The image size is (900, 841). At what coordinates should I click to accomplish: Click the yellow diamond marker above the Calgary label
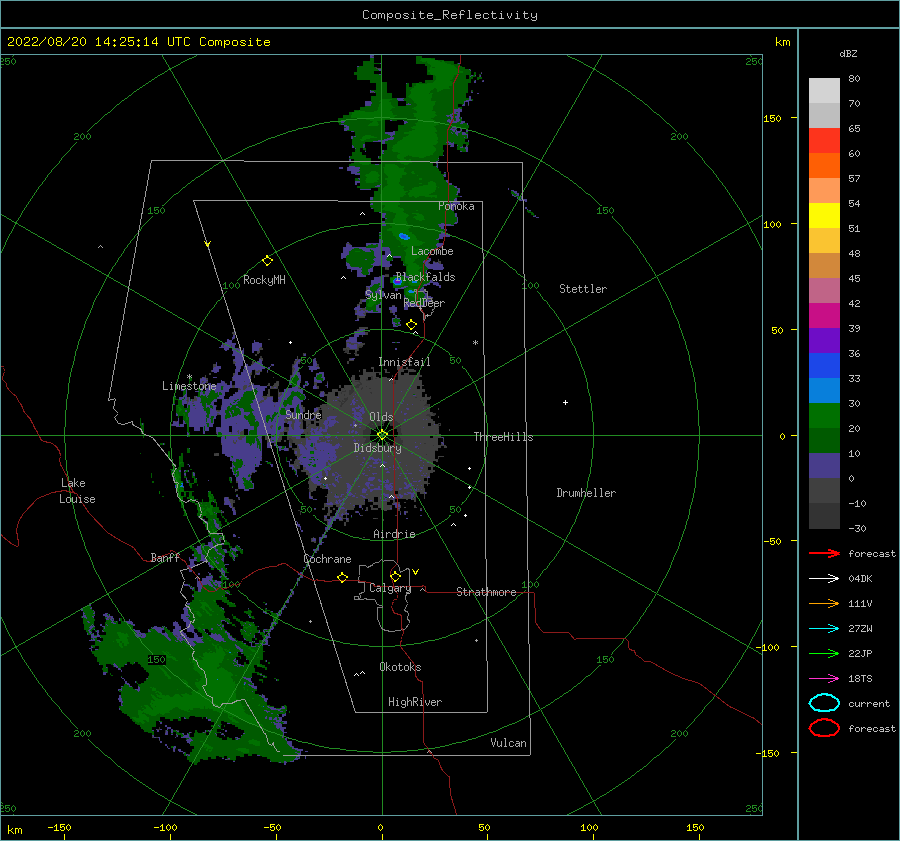pyautogui.click(x=395, y=576)
